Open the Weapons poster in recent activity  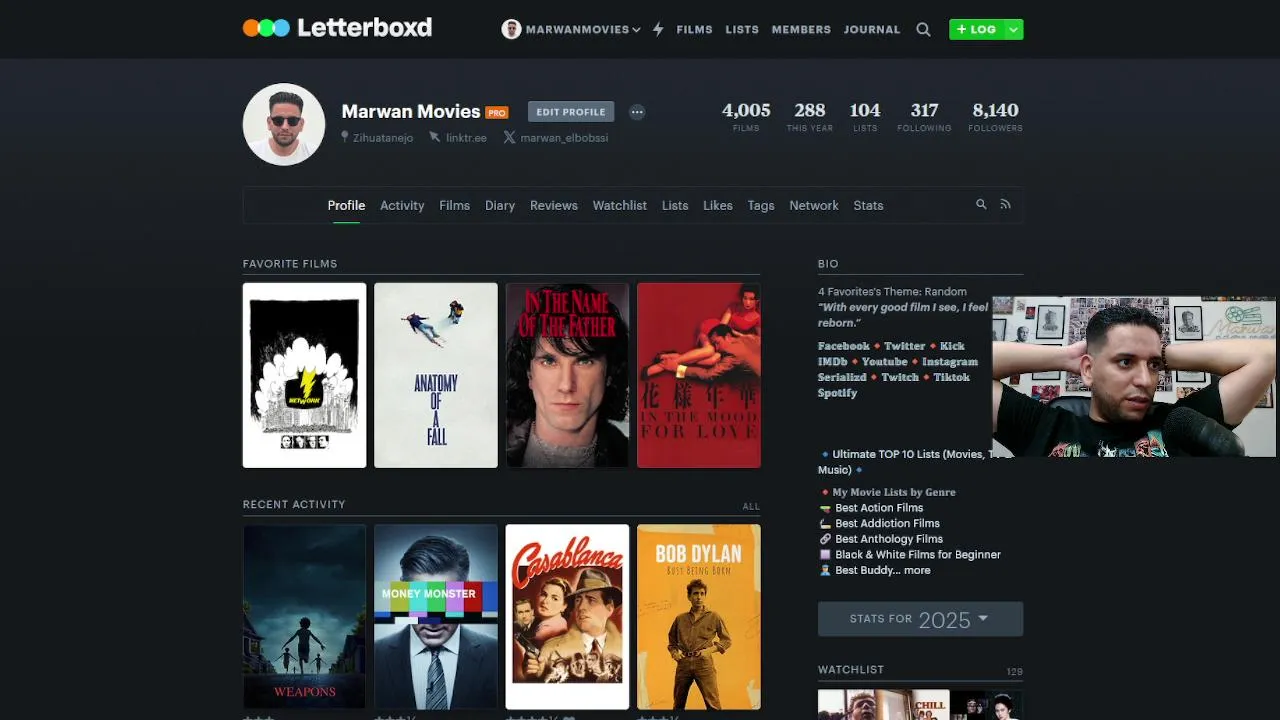pos(304,617)
